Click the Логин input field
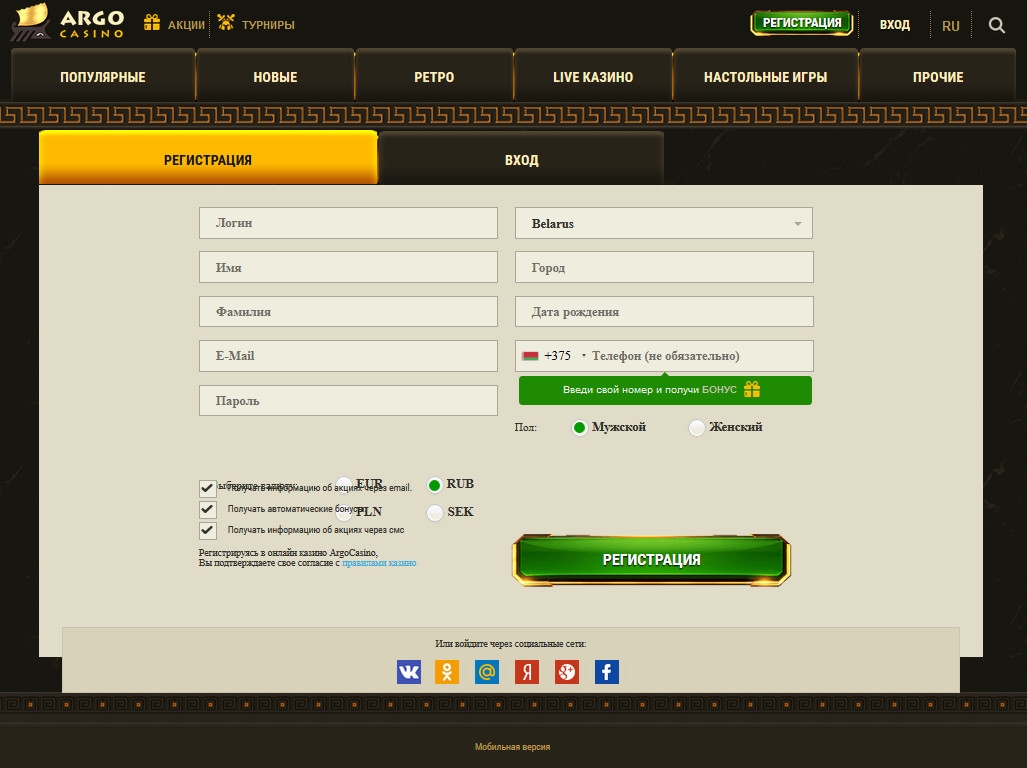Image resolution: width=1027 pixels, height=768 pixels. point(348,223)
